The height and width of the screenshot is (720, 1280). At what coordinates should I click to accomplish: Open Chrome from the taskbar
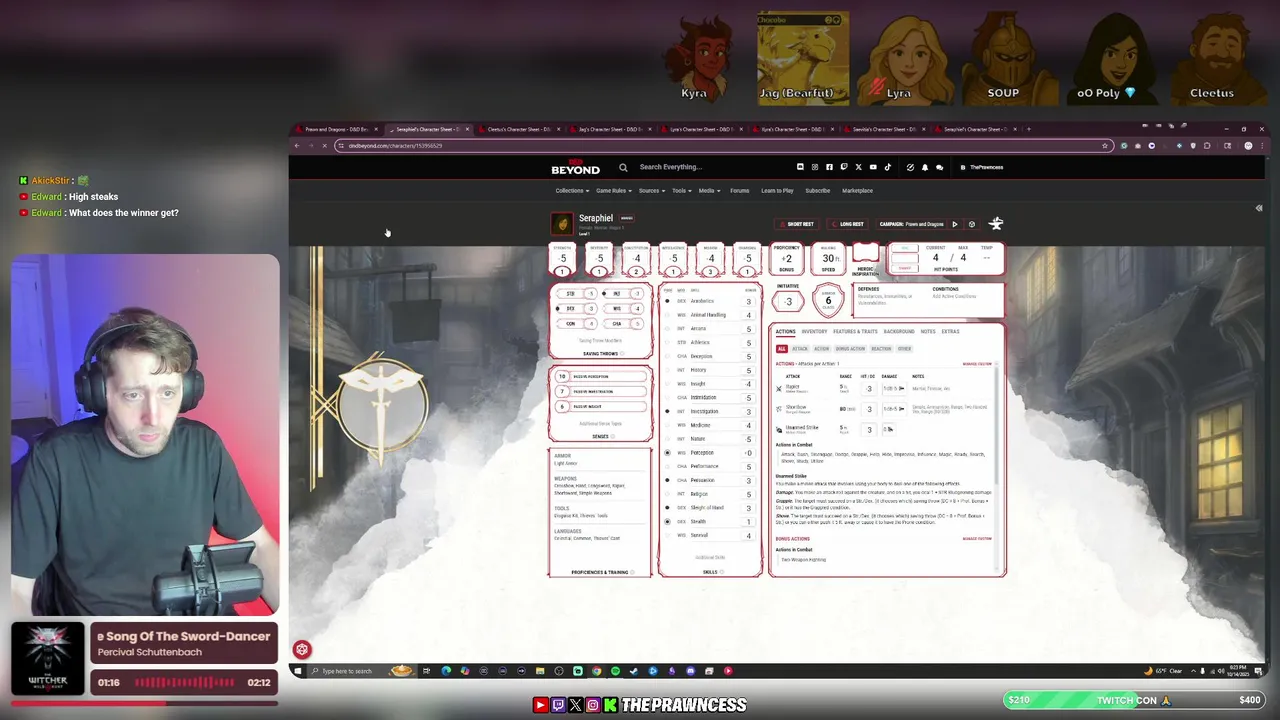(x=597, y=671)
